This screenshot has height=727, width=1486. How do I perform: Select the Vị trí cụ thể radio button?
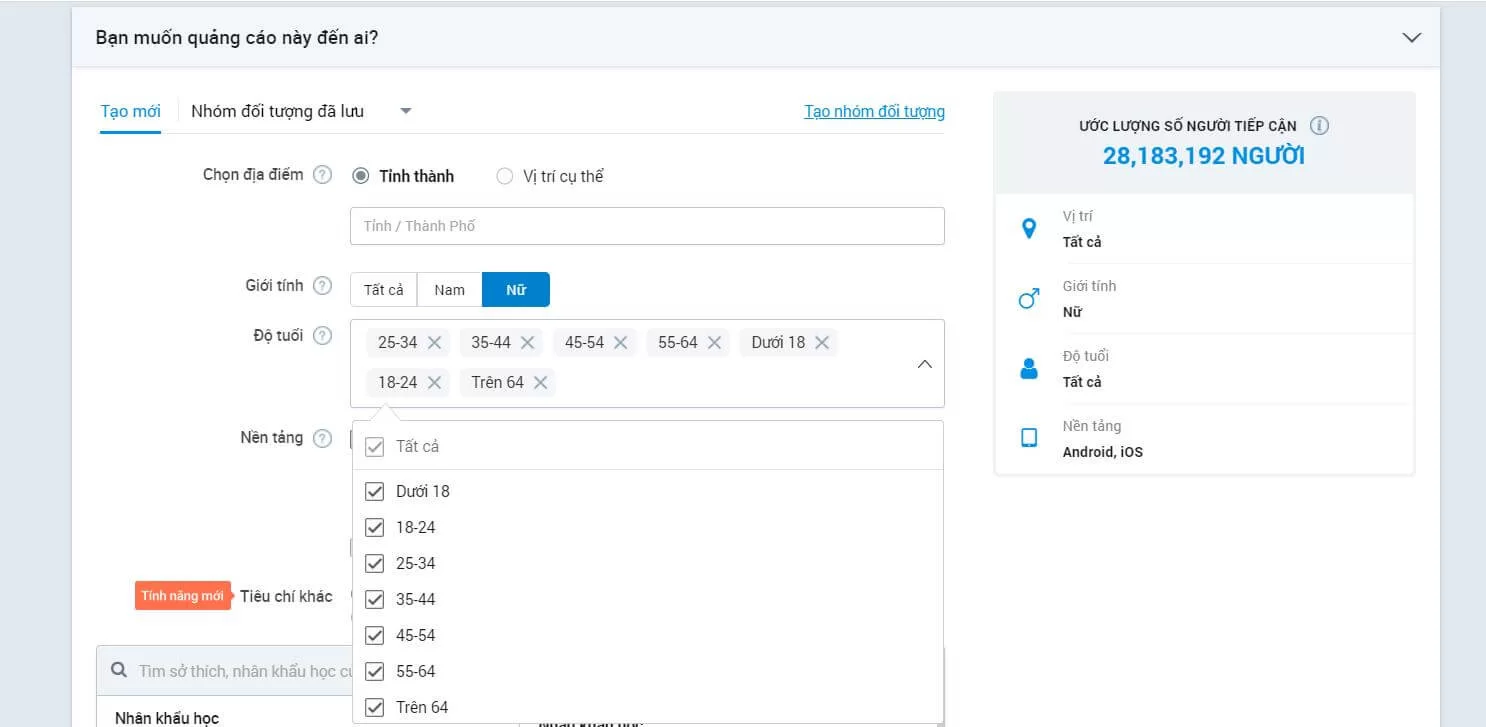pos(505,177)
